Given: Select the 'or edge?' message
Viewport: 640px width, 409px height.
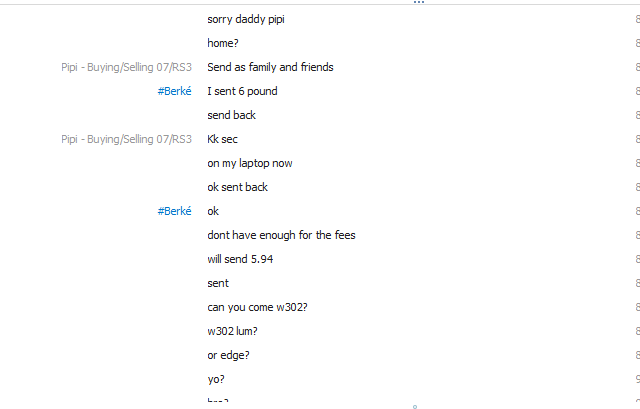Looking at the screenshot, I should (x=228, y=356).
